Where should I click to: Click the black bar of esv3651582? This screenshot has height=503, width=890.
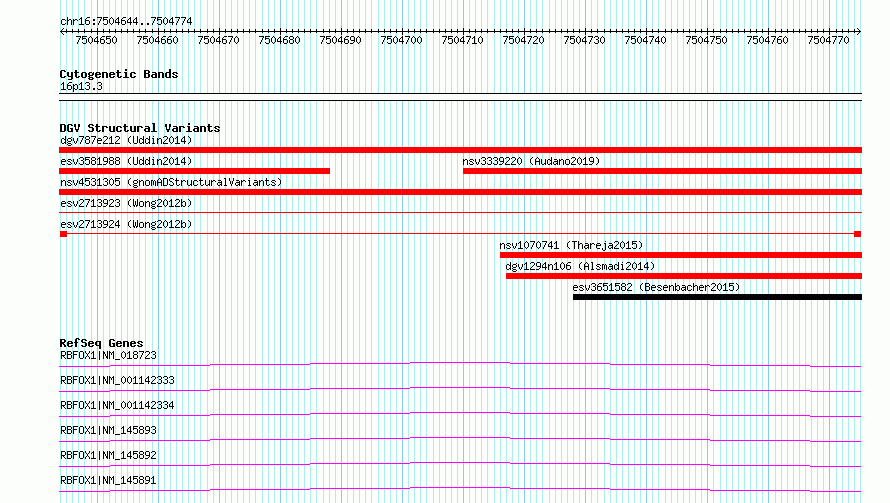pyautogui.click(x=717, y=297)
